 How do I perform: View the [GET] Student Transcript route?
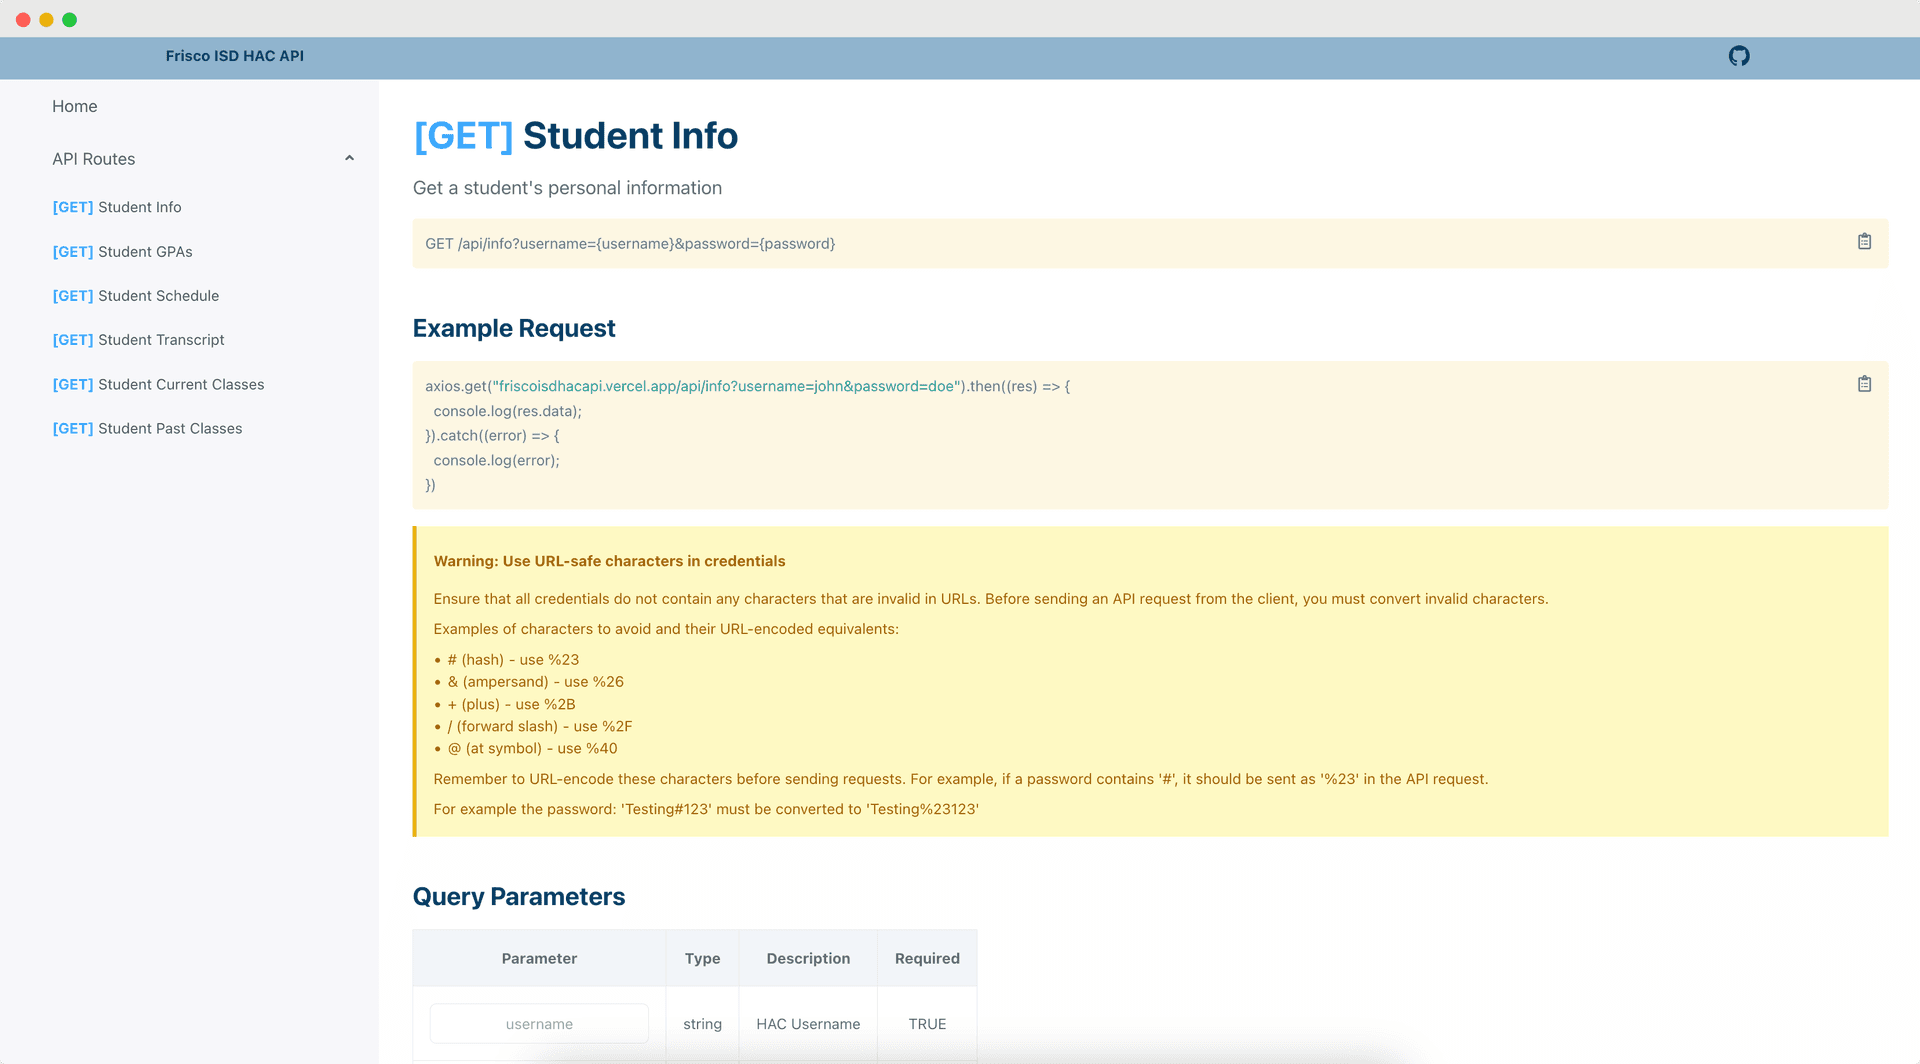coord(138,339)
